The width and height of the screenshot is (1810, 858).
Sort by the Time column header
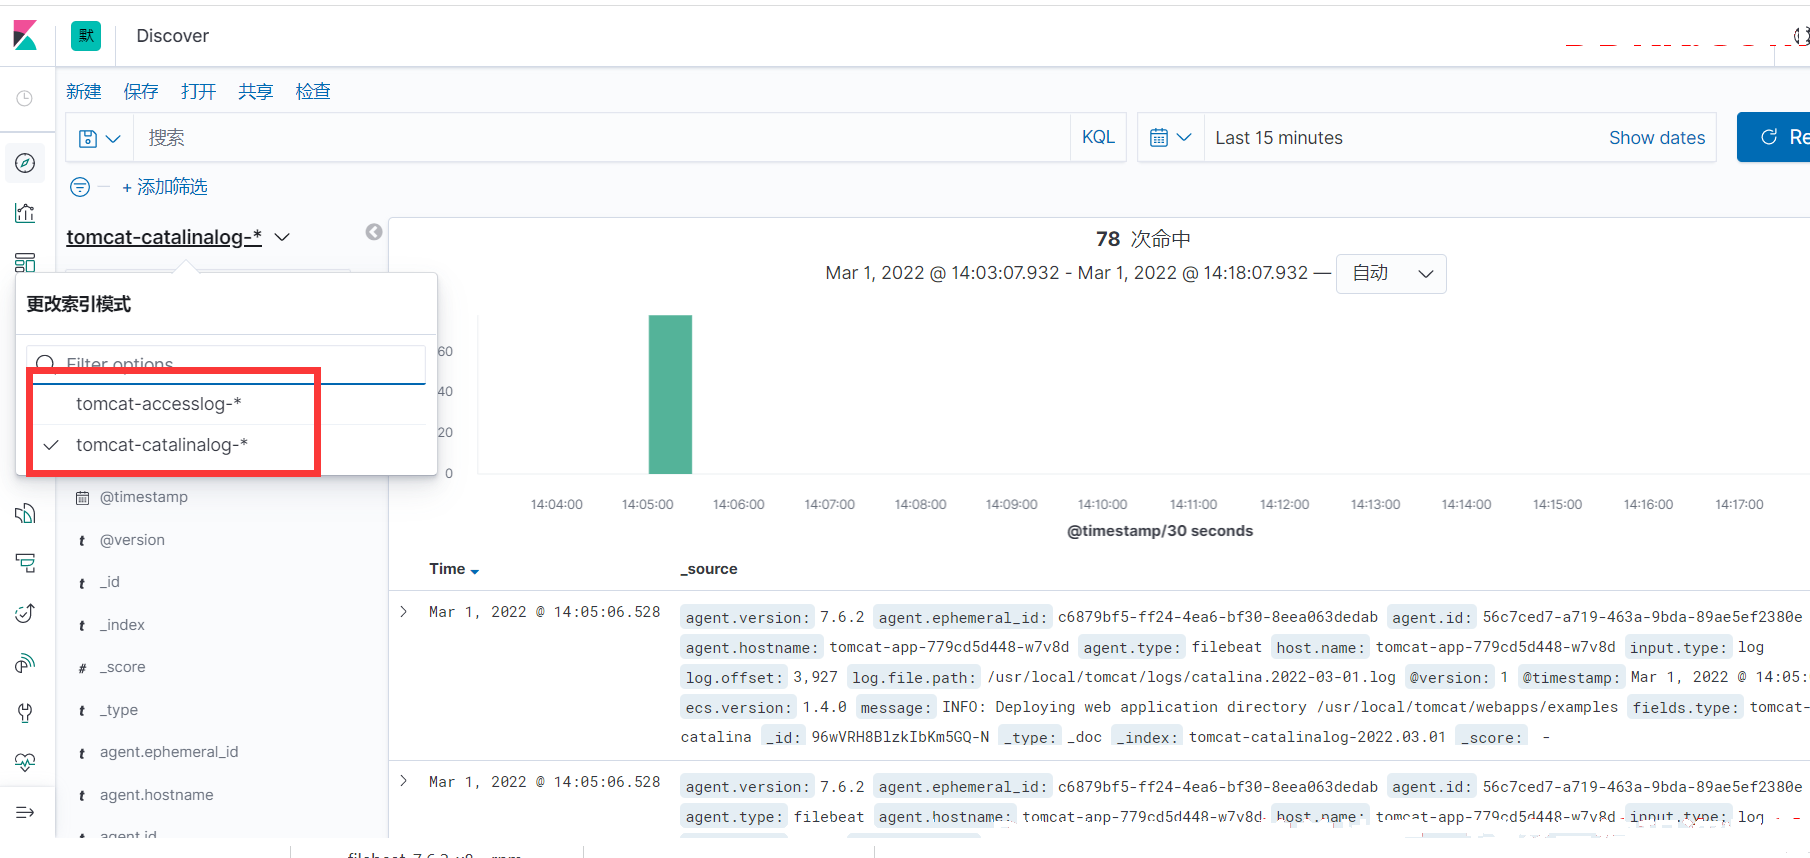coord(454,569)
